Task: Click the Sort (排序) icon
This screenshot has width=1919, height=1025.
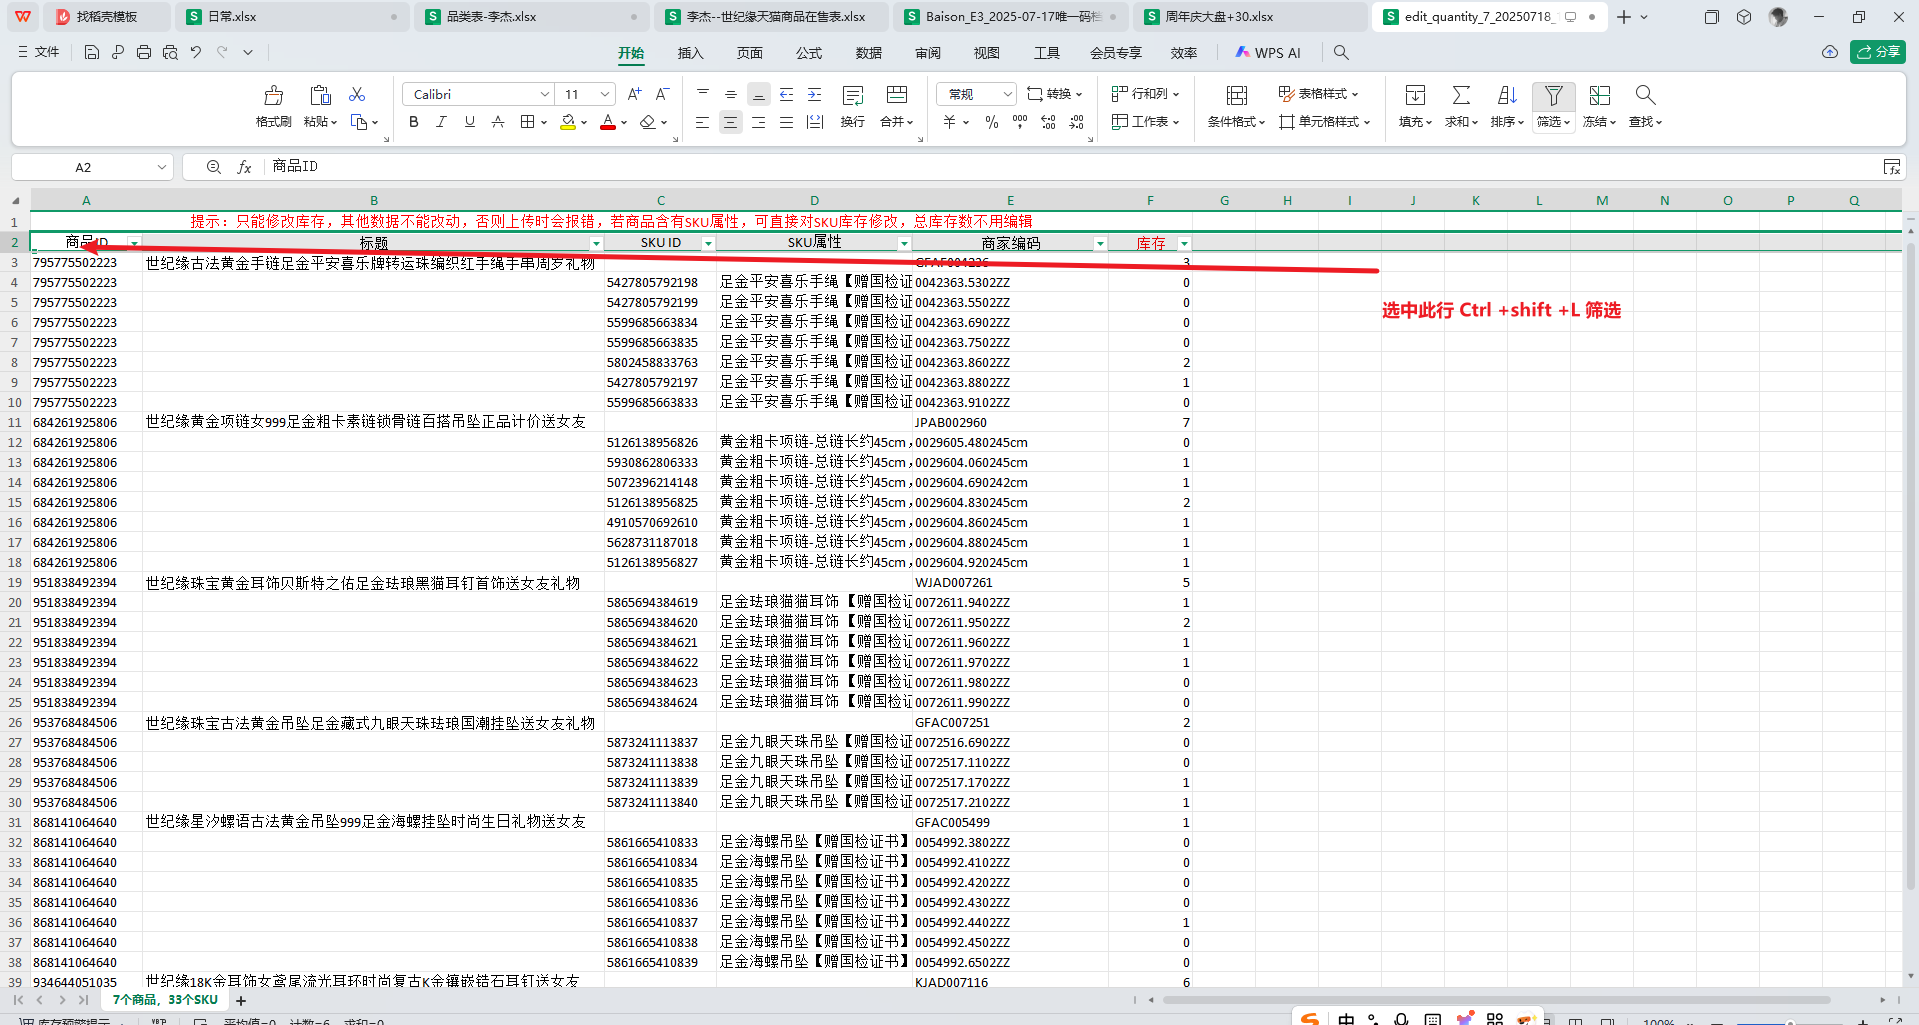Action: point(1507,96)
